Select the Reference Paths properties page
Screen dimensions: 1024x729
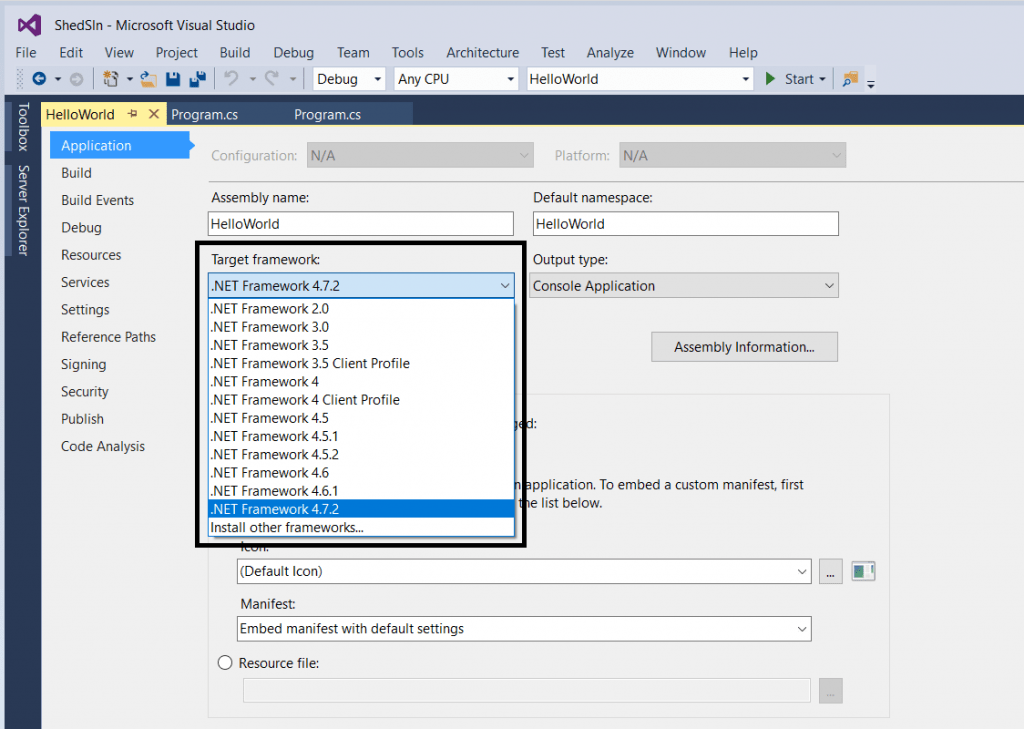coord(108,337)
